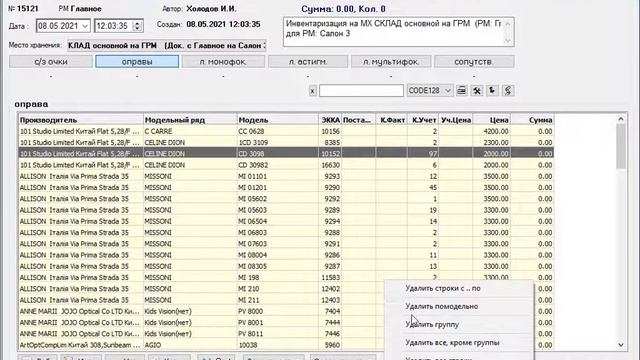Viewport: 640px width, 360px height.
Task: Click the ЭККА cell 16630
Action: (330, 165)
